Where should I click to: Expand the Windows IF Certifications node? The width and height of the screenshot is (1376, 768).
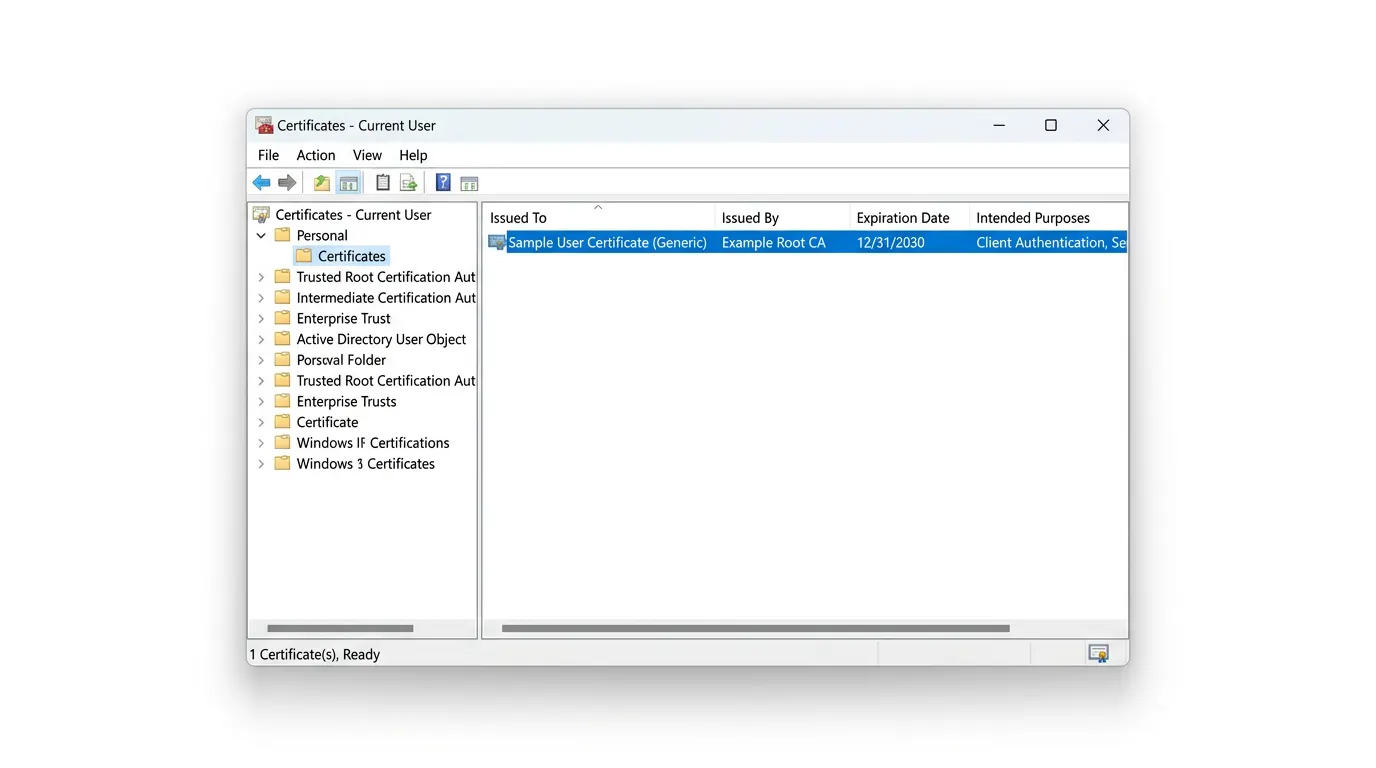tap(261, 443)
